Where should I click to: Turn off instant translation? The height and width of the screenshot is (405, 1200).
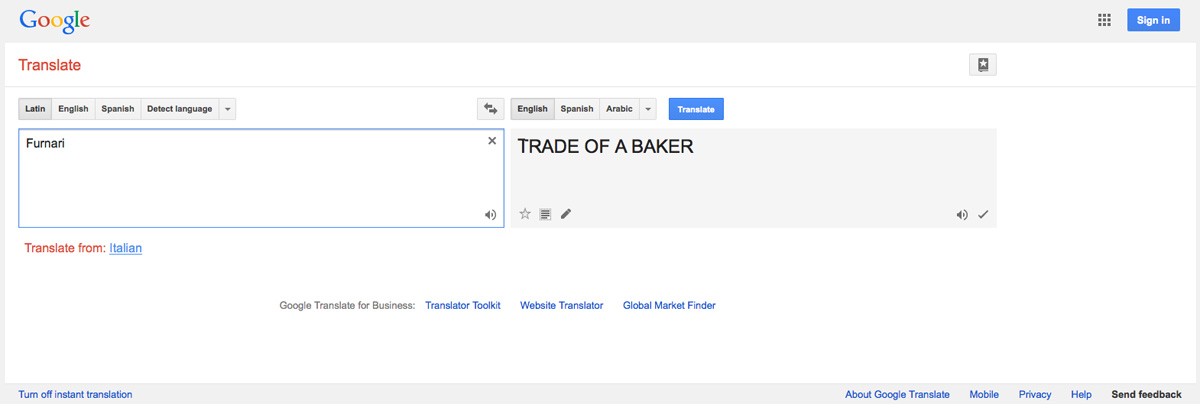point(76,395)
